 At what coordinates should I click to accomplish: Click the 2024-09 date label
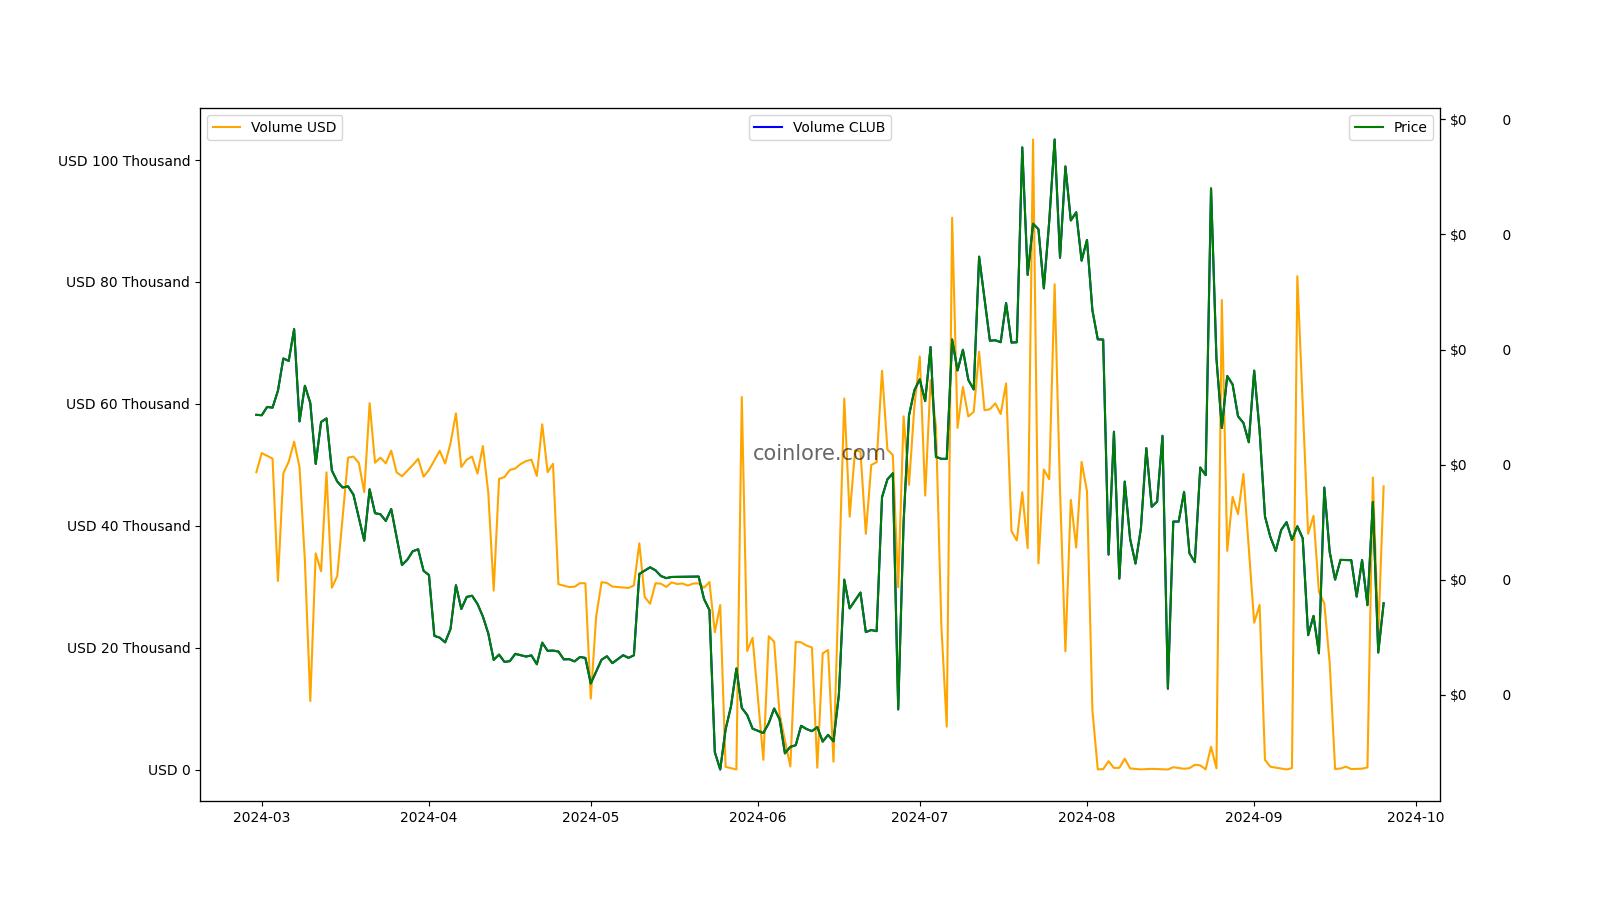point(1253,816)
